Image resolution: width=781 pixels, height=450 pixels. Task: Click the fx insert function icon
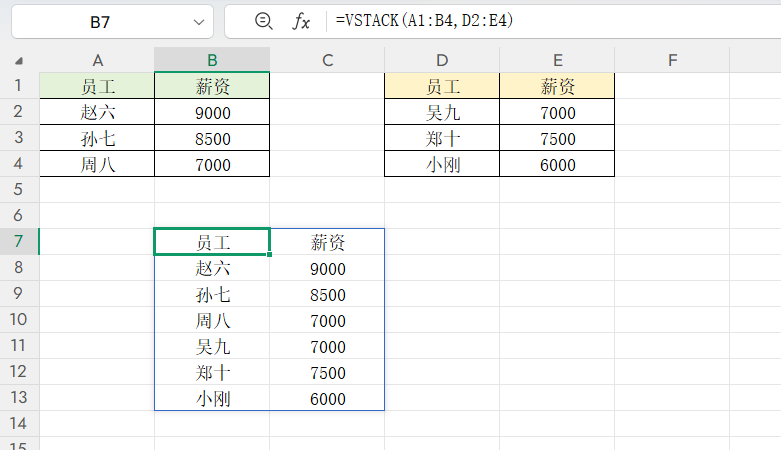(301, 21)
